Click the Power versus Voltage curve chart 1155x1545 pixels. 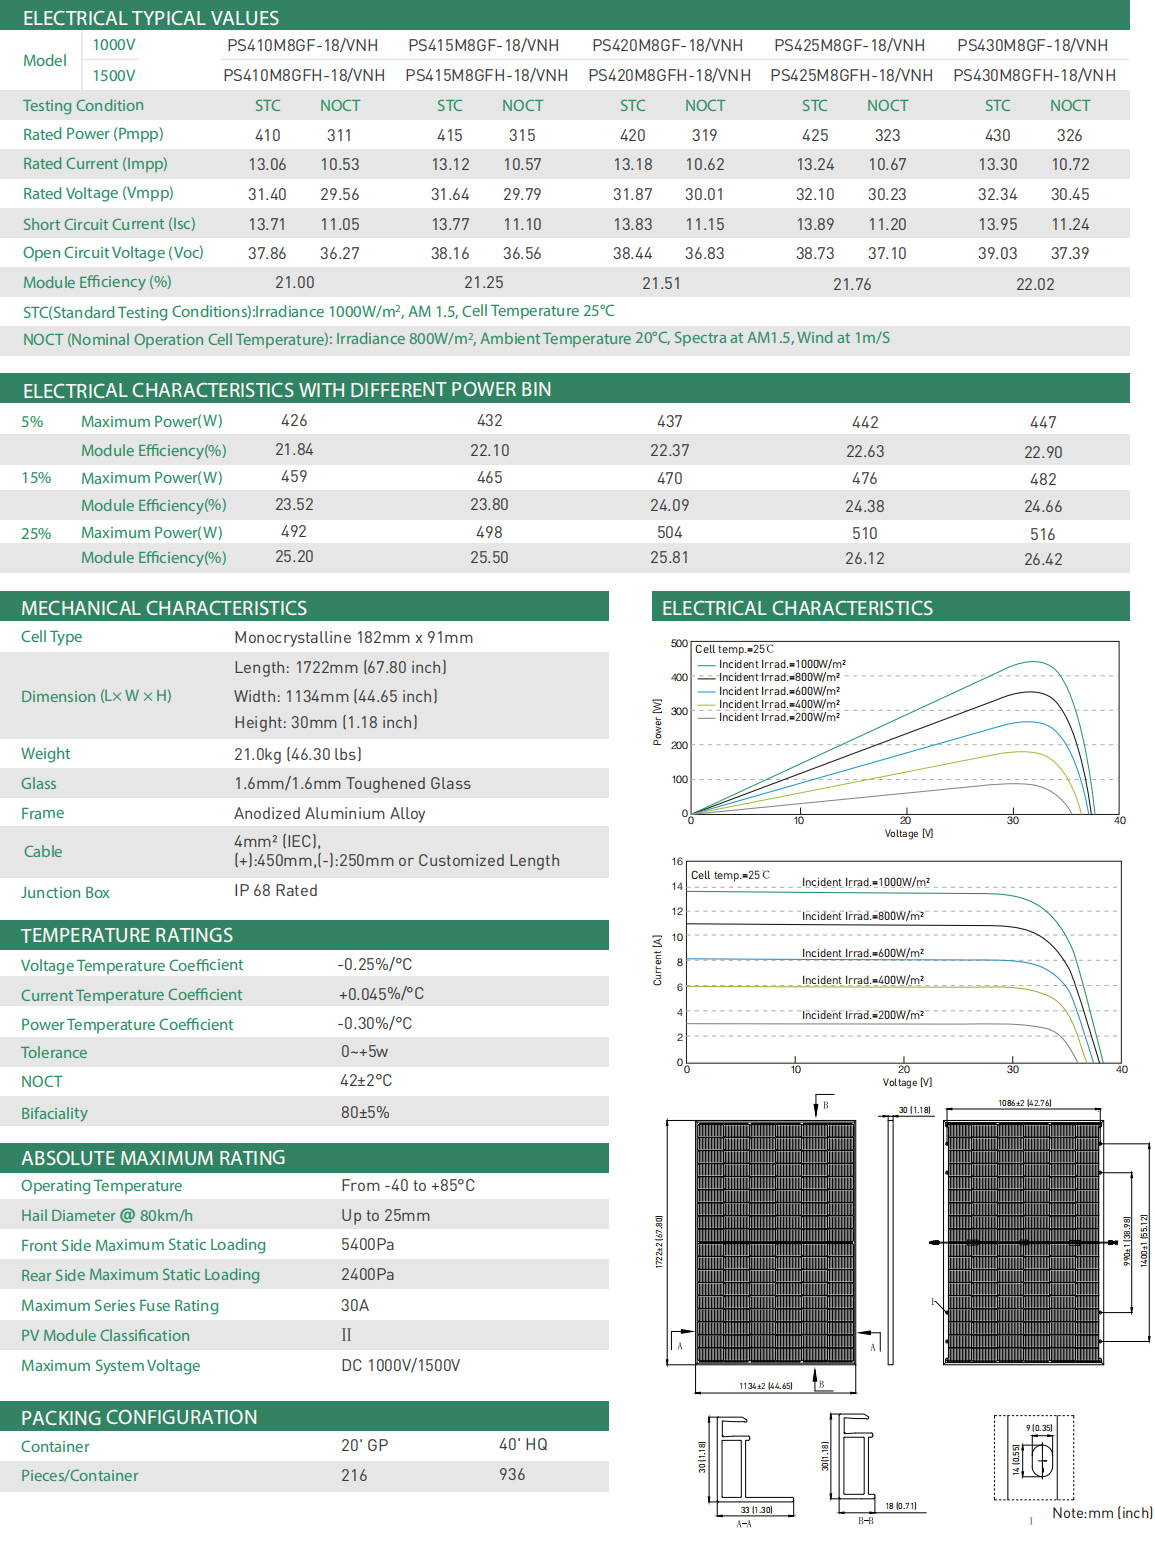click(x=905, y=730)
